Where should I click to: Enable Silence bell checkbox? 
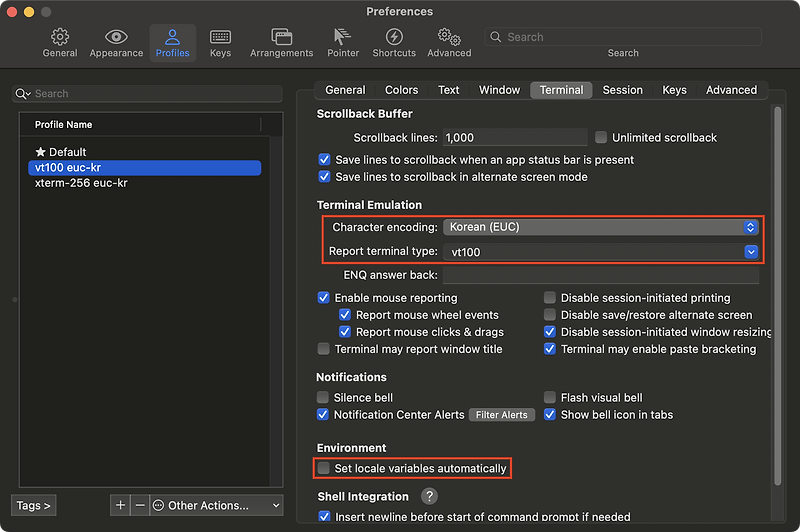(x=322, y=397)
